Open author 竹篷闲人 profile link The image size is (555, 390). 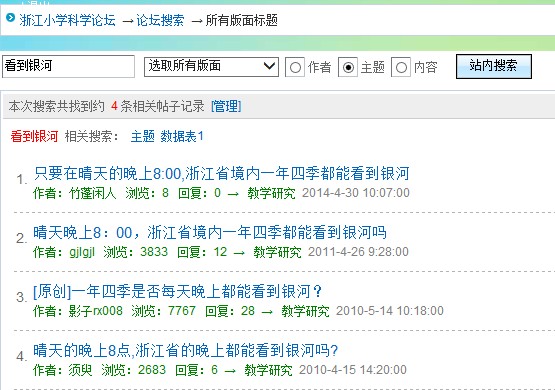coord(92,193)
